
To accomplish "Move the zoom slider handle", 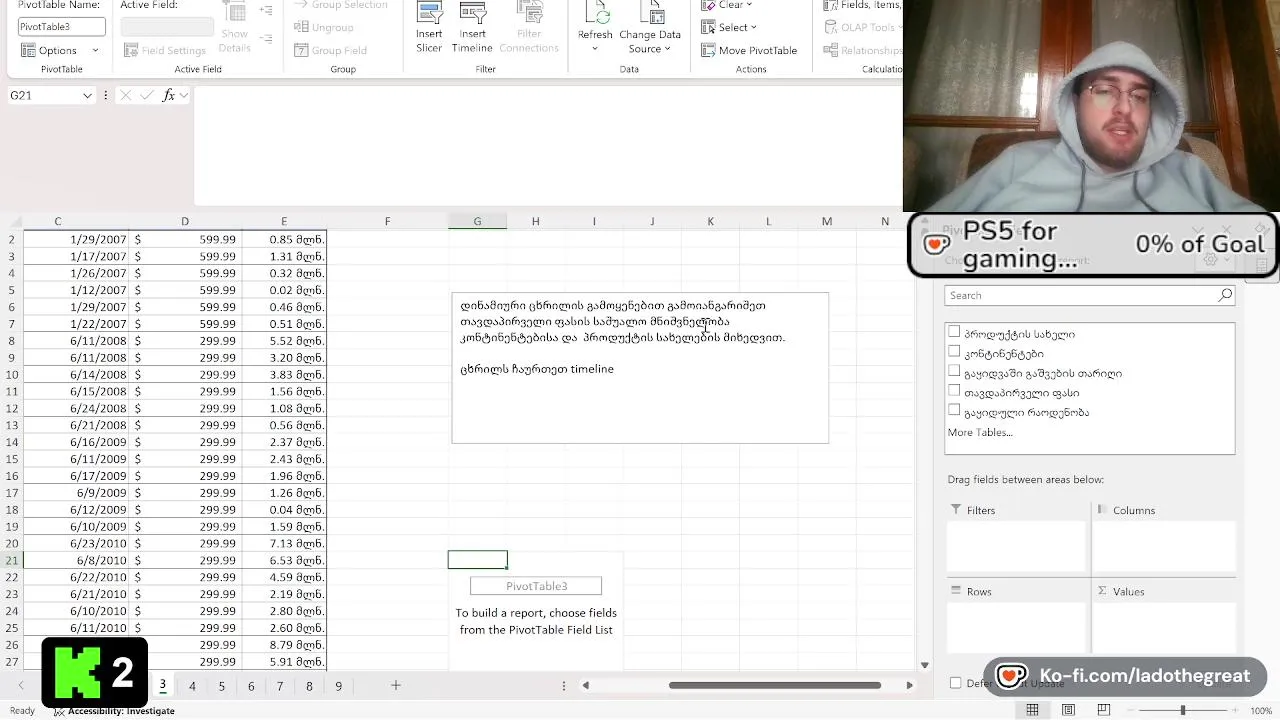I will tap(1182, 710).
